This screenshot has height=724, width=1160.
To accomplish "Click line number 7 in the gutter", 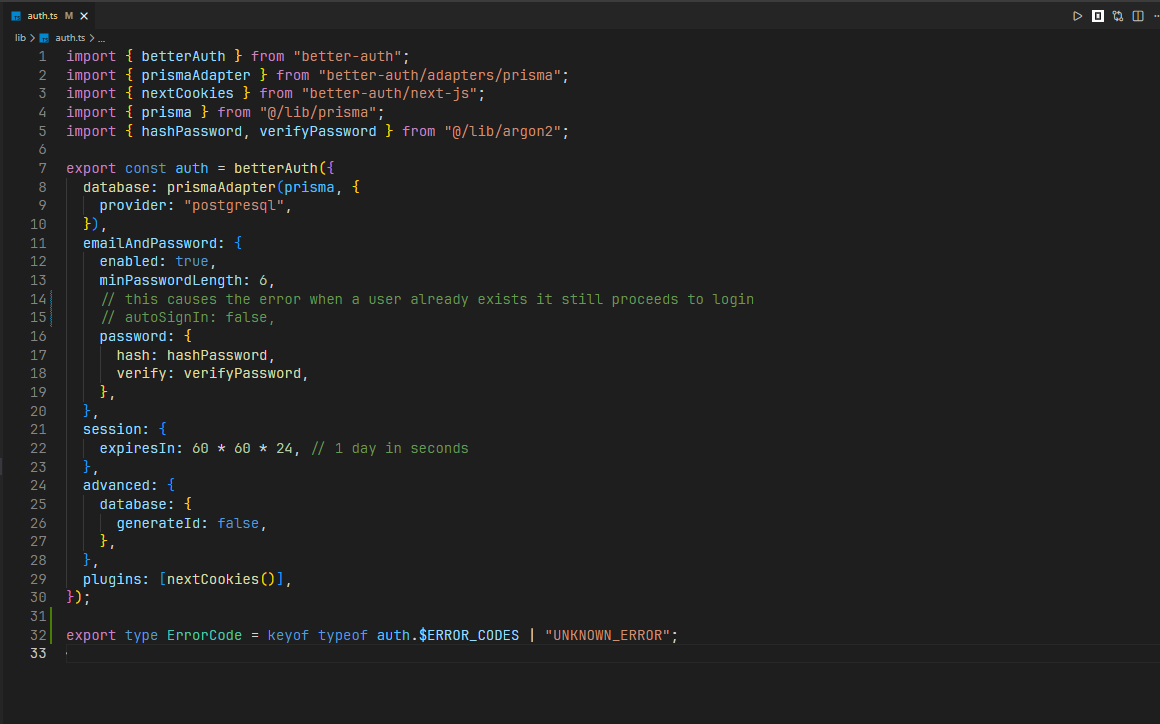I will point(42,169).
